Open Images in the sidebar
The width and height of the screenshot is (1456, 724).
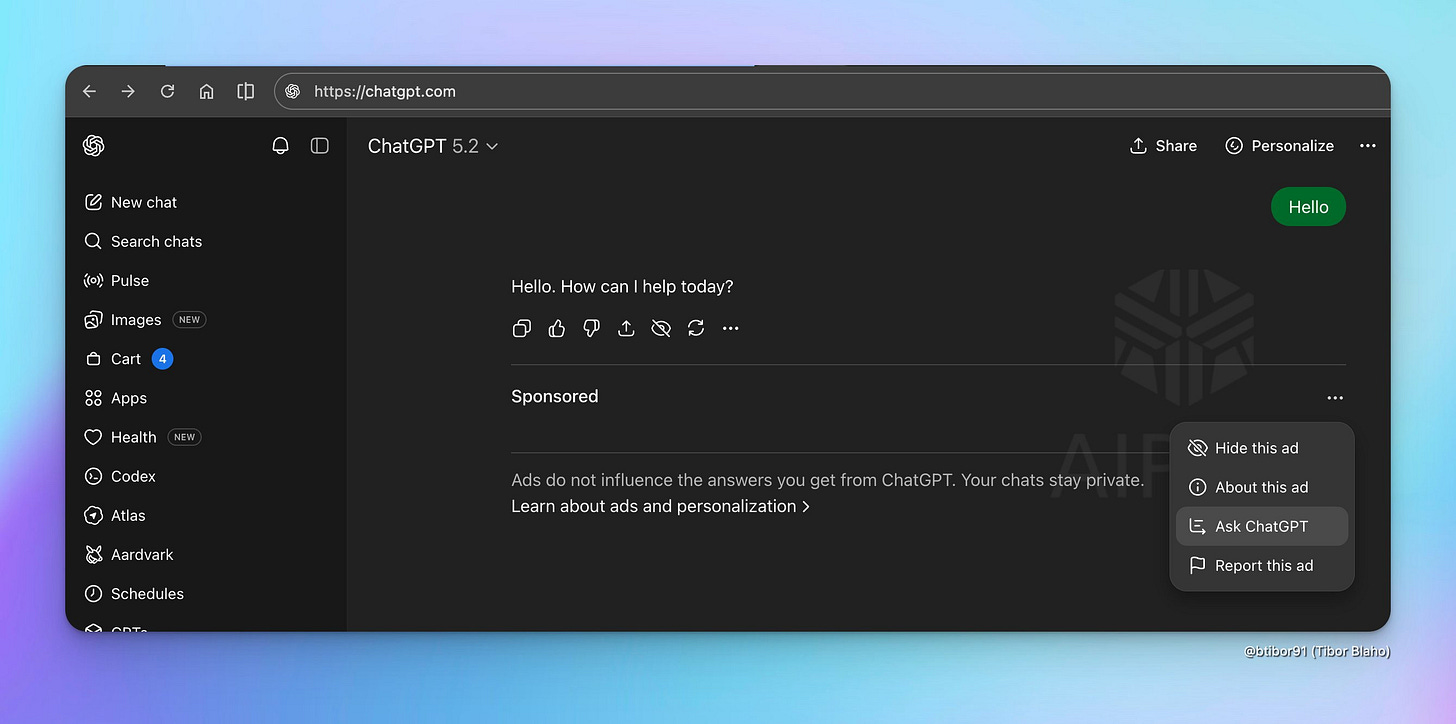(144, 320)
